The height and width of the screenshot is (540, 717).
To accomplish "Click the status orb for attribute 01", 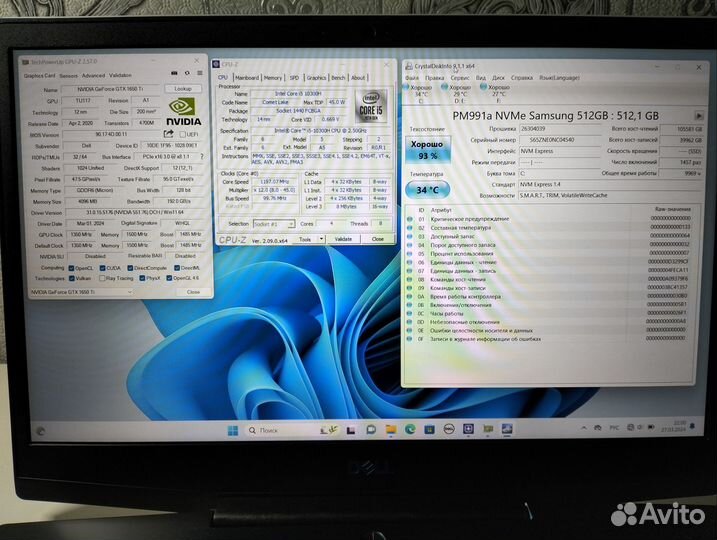I will pos(410,219).
